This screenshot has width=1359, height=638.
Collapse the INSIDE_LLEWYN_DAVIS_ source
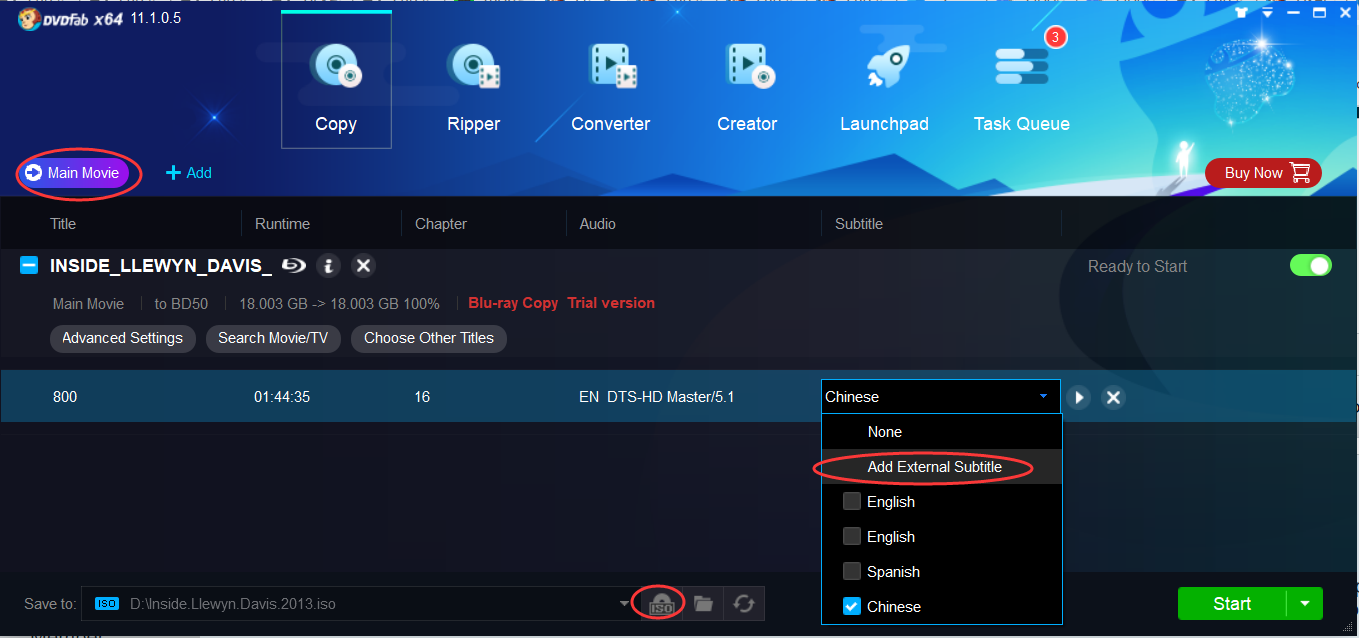30,265
